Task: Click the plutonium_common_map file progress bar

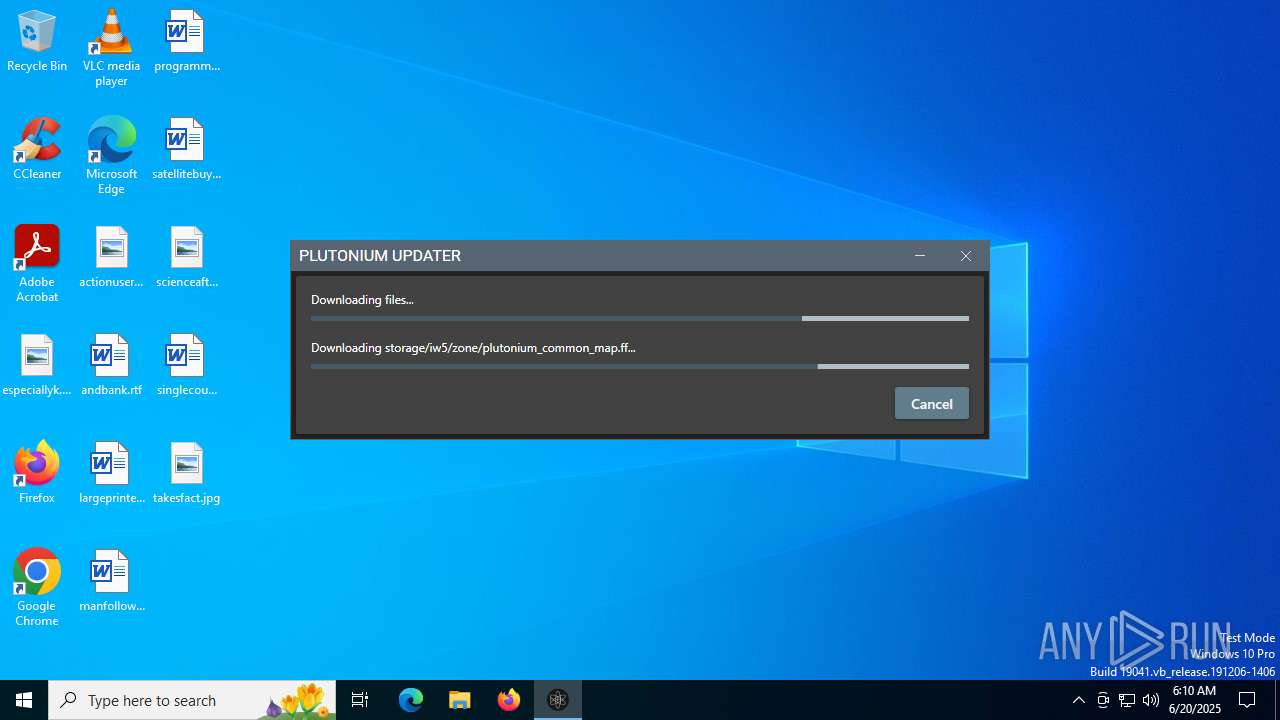Action: (640, 367)
